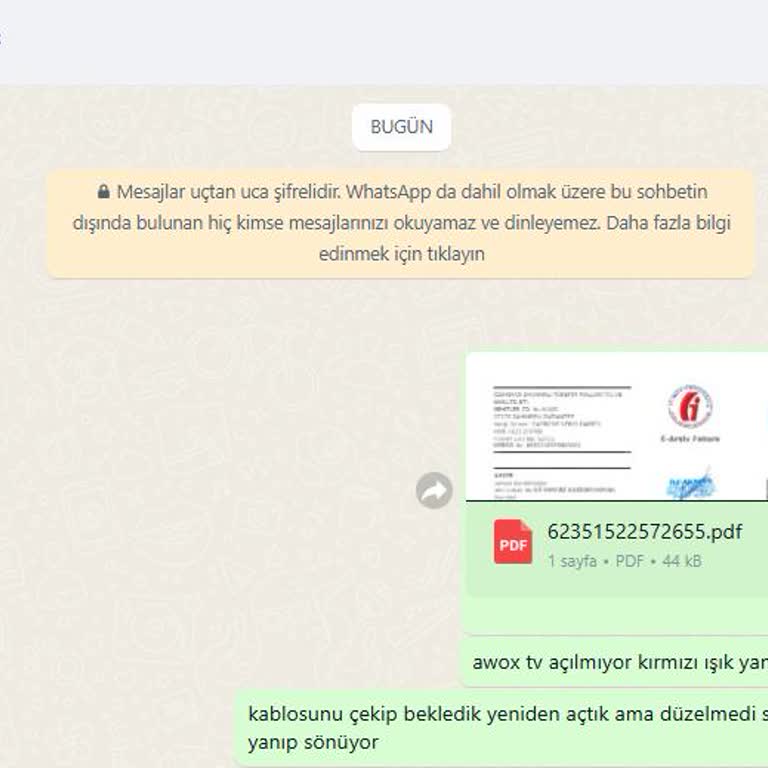Select the 'awox tv açılmıyor' message

pos(614,662)
